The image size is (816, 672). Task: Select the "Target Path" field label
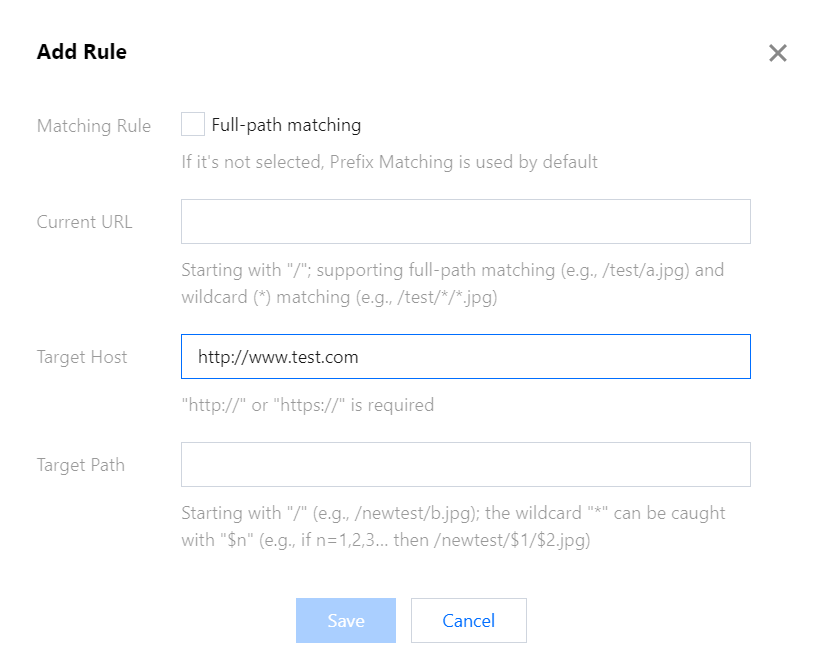pos(81,465)
